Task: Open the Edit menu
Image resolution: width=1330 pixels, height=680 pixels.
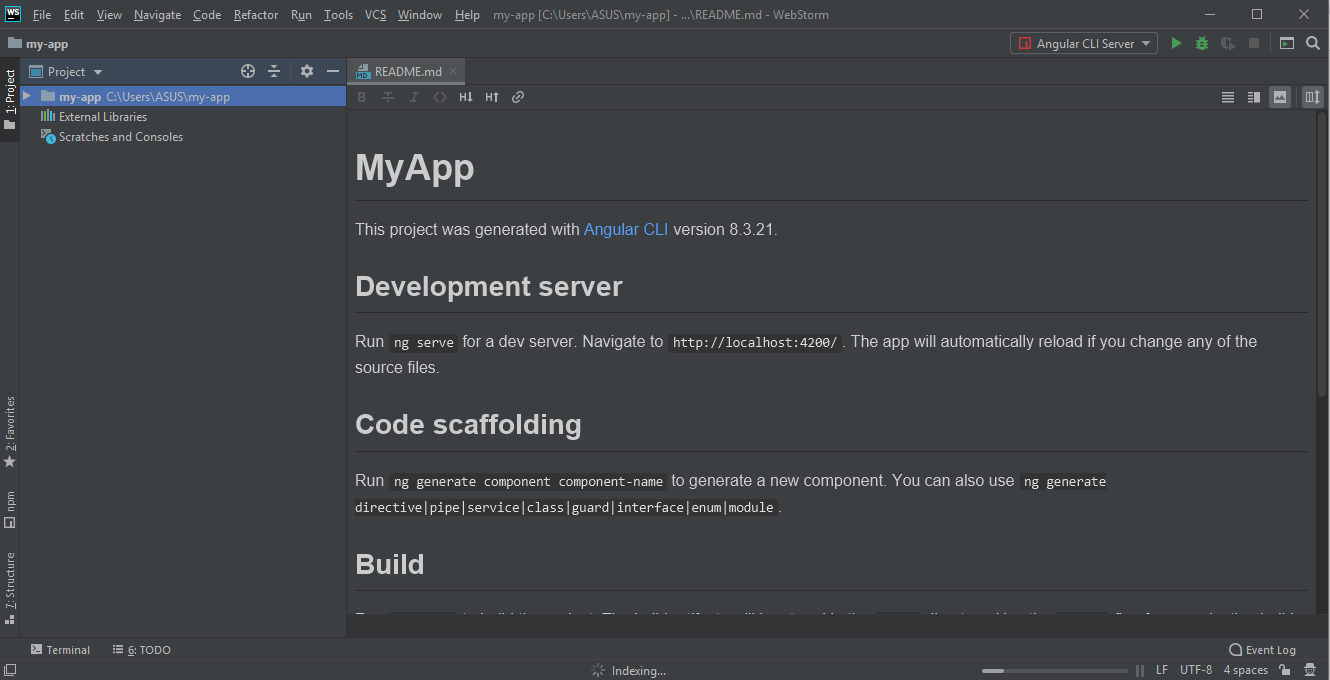Action: 74,15
